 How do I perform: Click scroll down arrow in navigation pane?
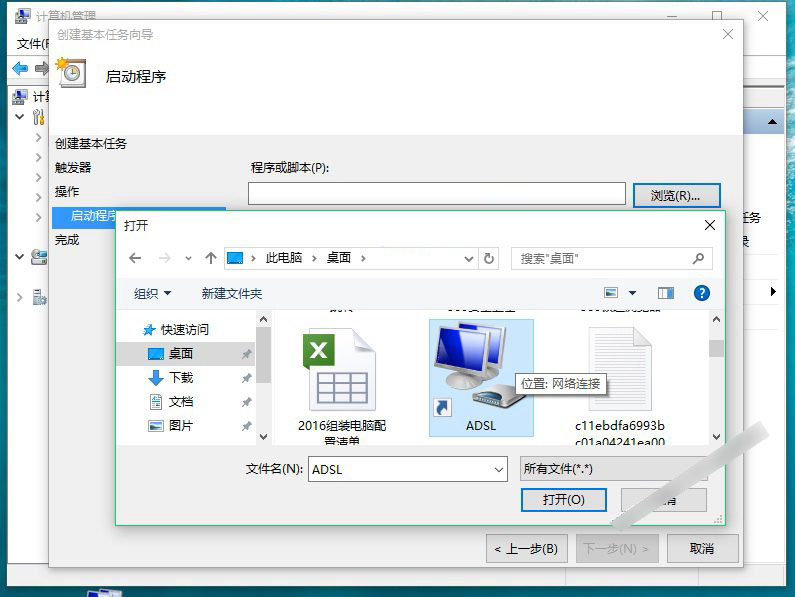(263, 437)
